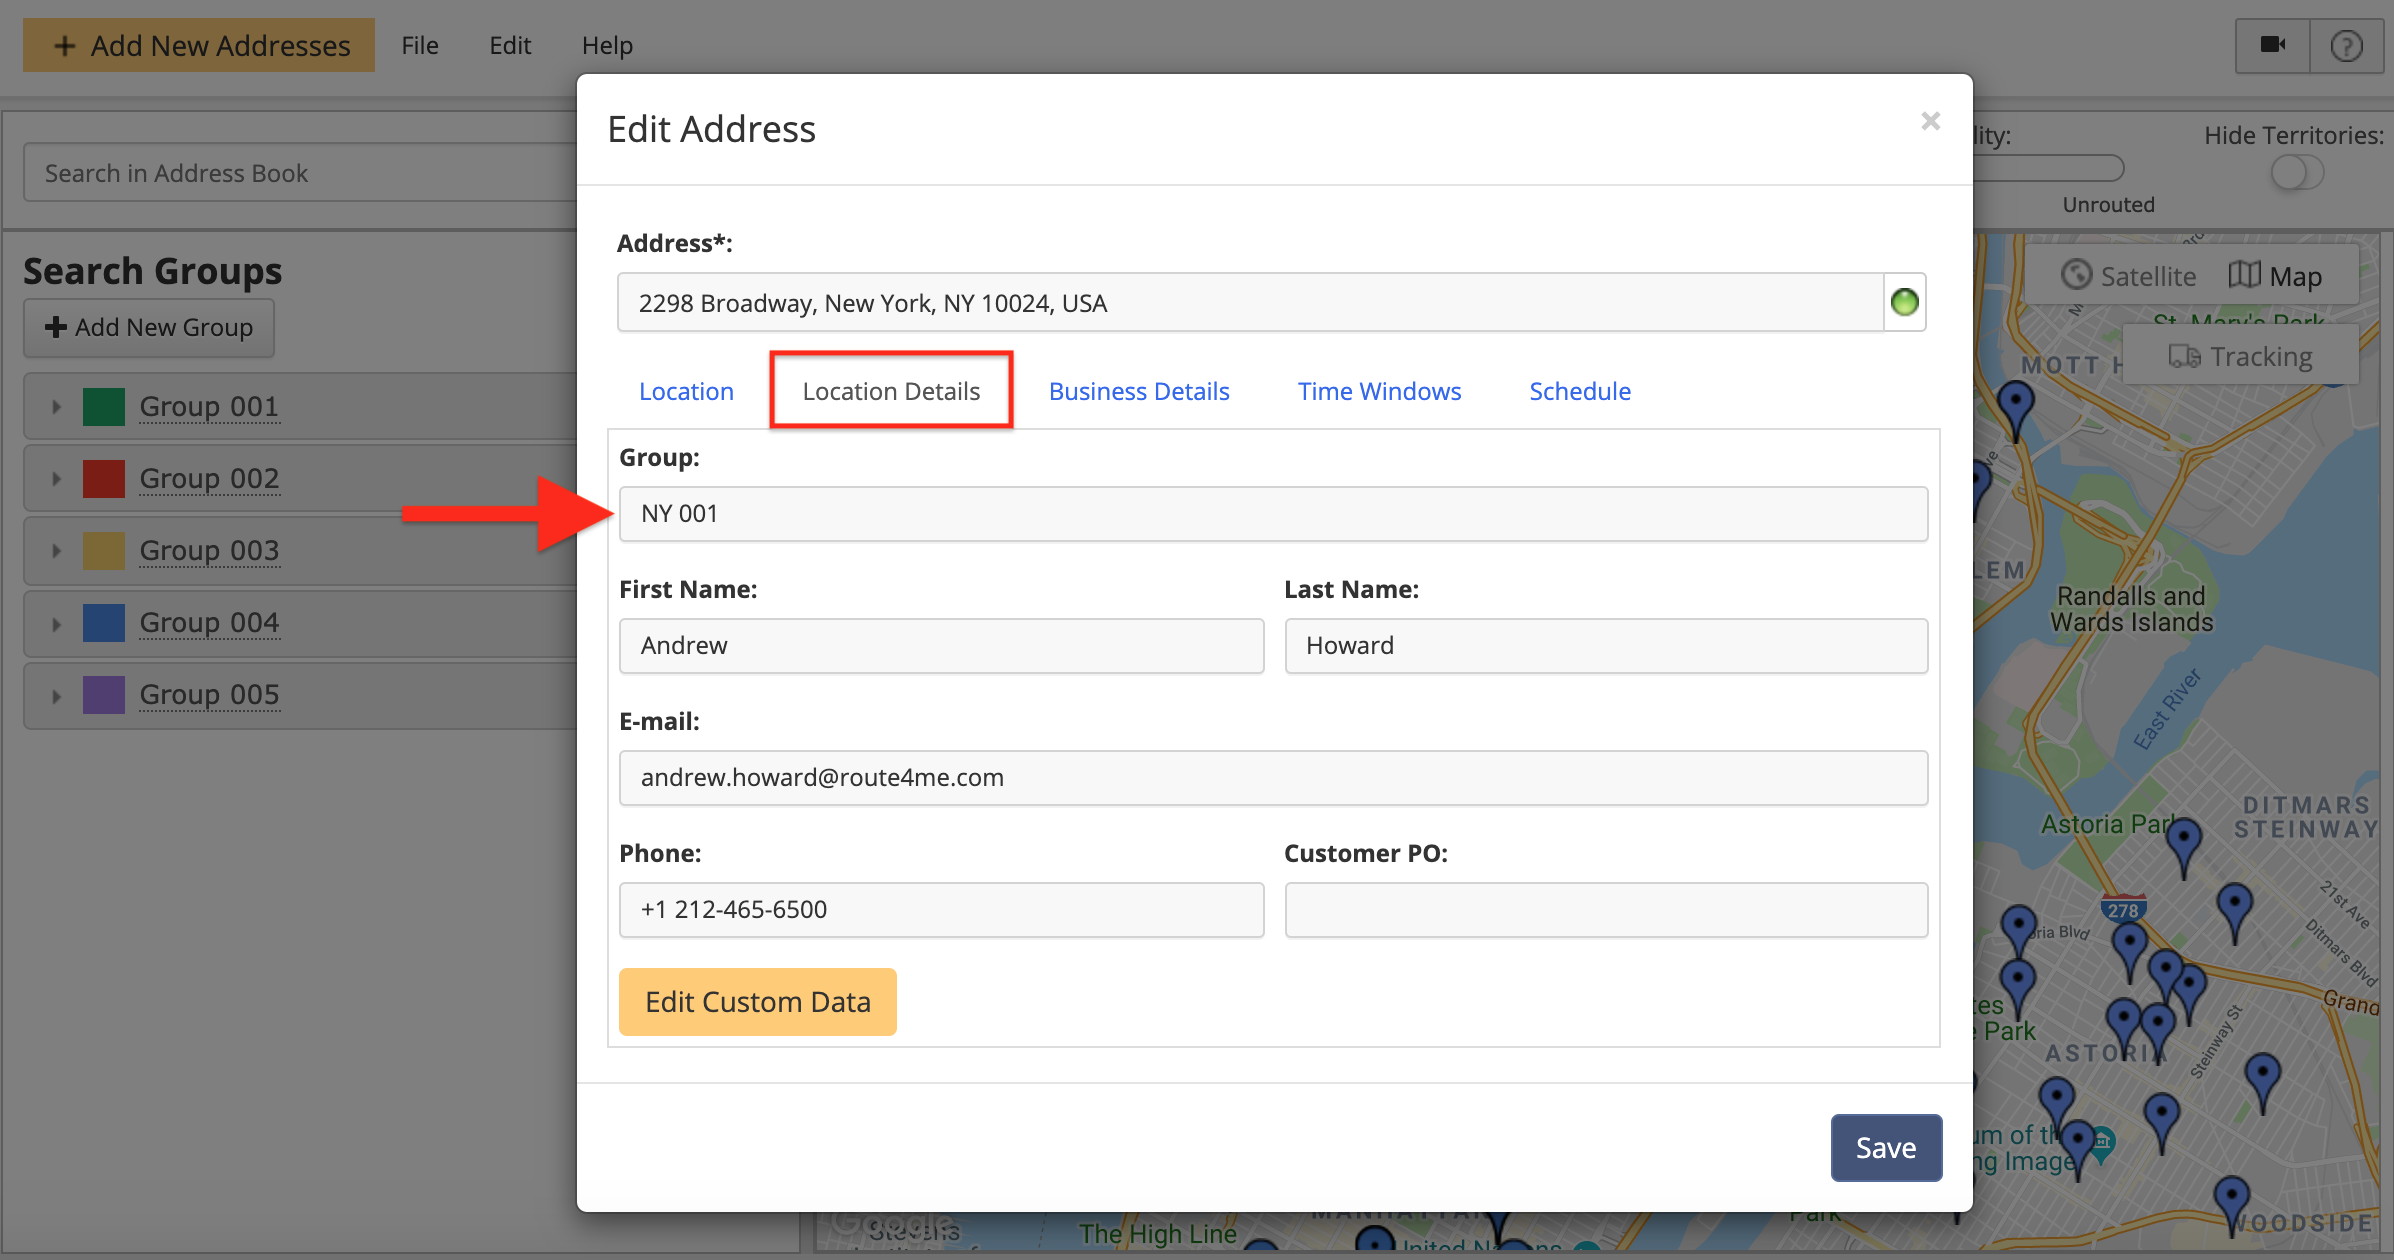Close the Edit Address dialog
Image resolution: width=2394 pixels, height=1260 pixels.
pyautogui.click(x=1930, y=121)
